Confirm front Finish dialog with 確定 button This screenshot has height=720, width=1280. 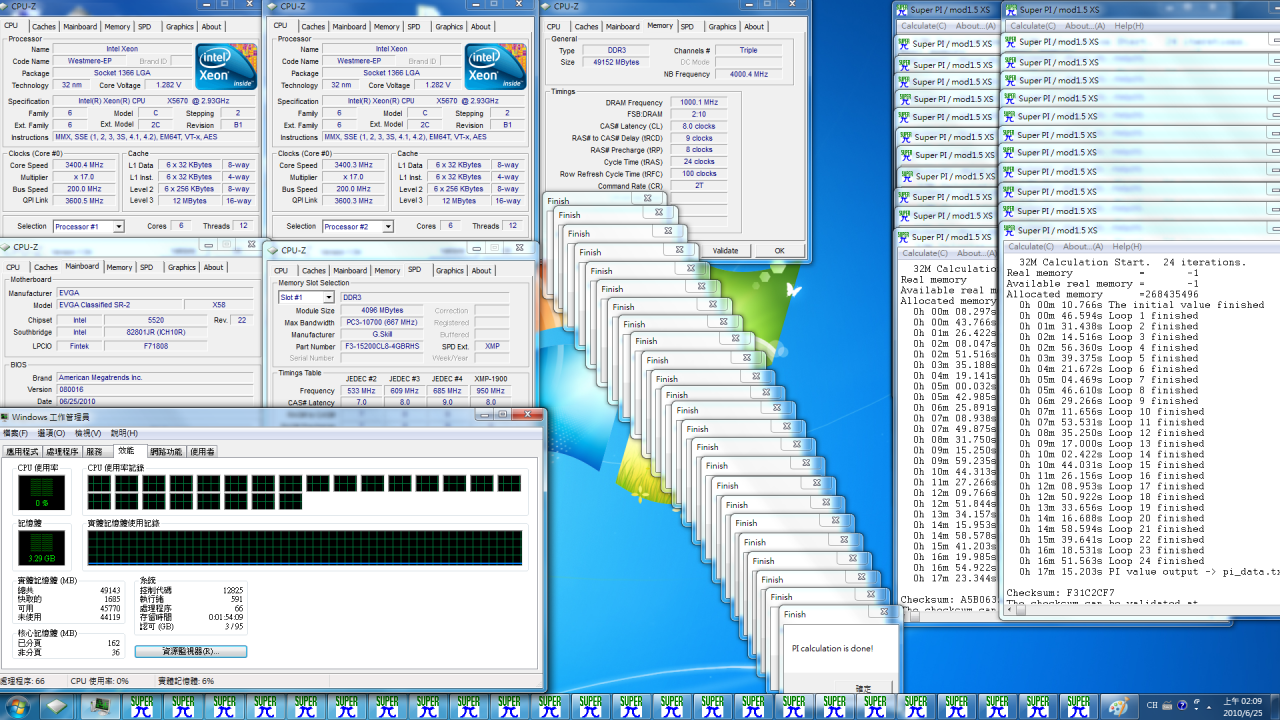pyautogui.click(x=862, y=689)
